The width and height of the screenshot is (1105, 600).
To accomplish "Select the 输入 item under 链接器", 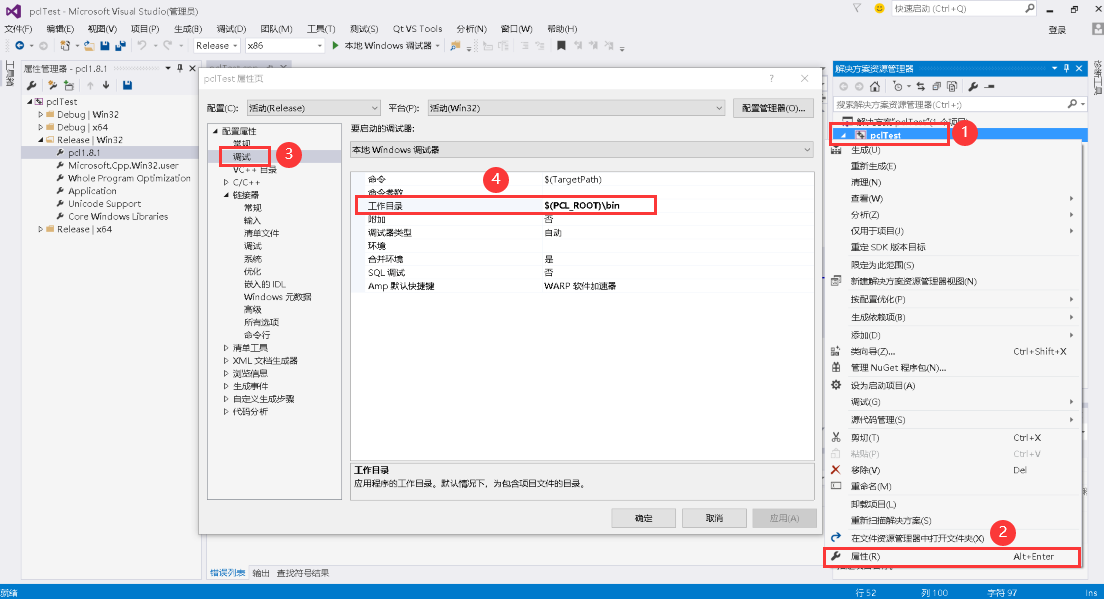I will point(252,221).
